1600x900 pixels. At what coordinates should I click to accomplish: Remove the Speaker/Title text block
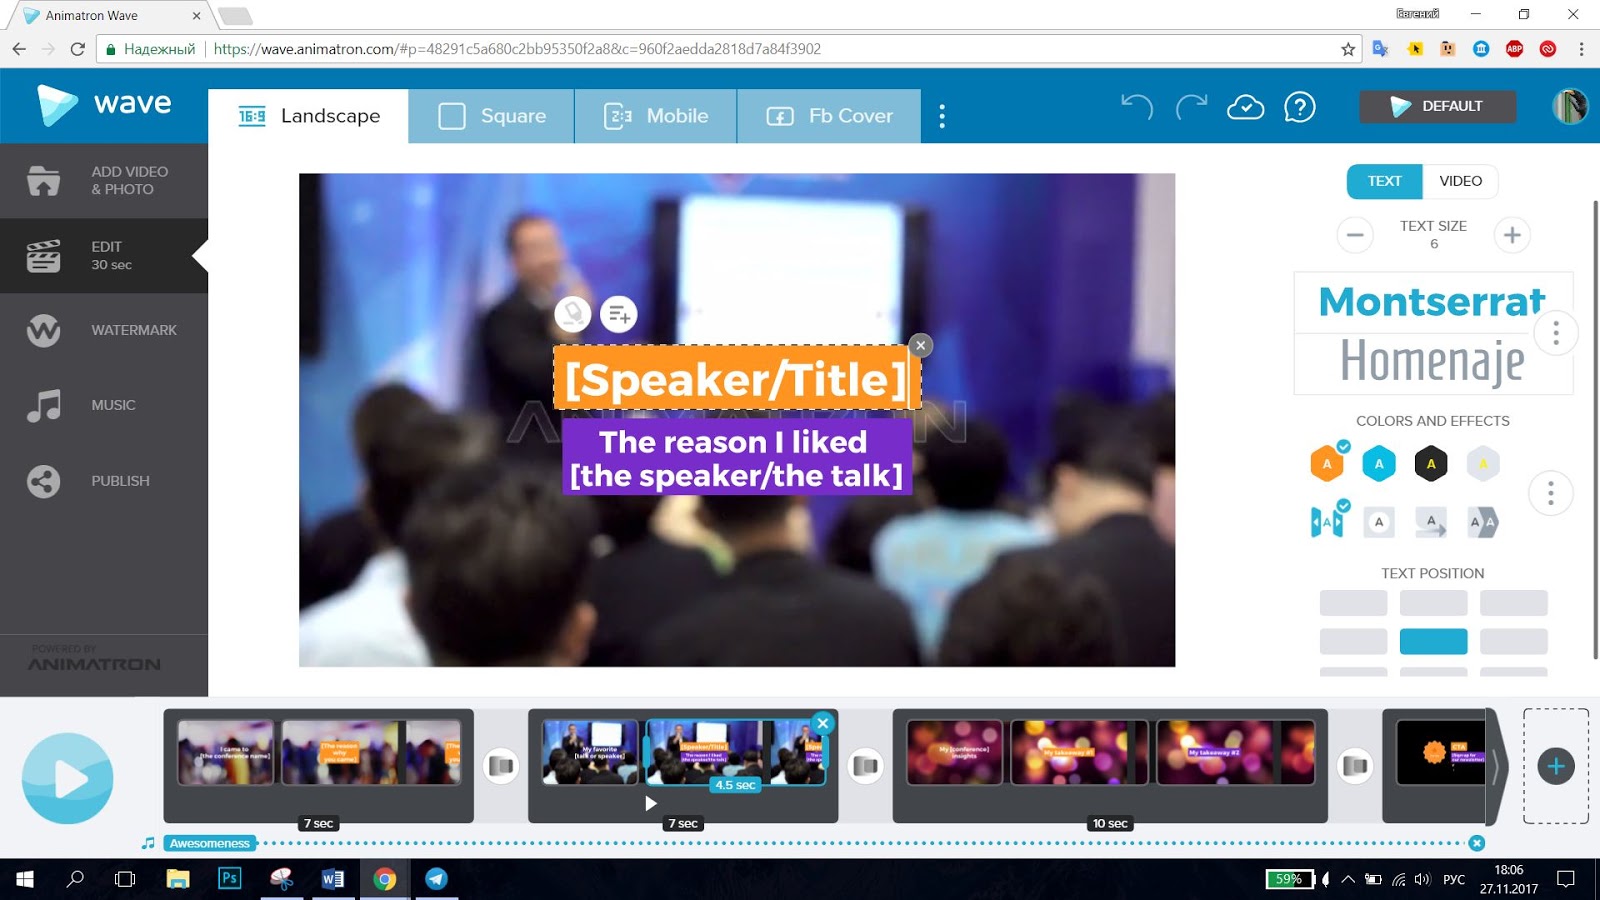[x=921, y=345]
